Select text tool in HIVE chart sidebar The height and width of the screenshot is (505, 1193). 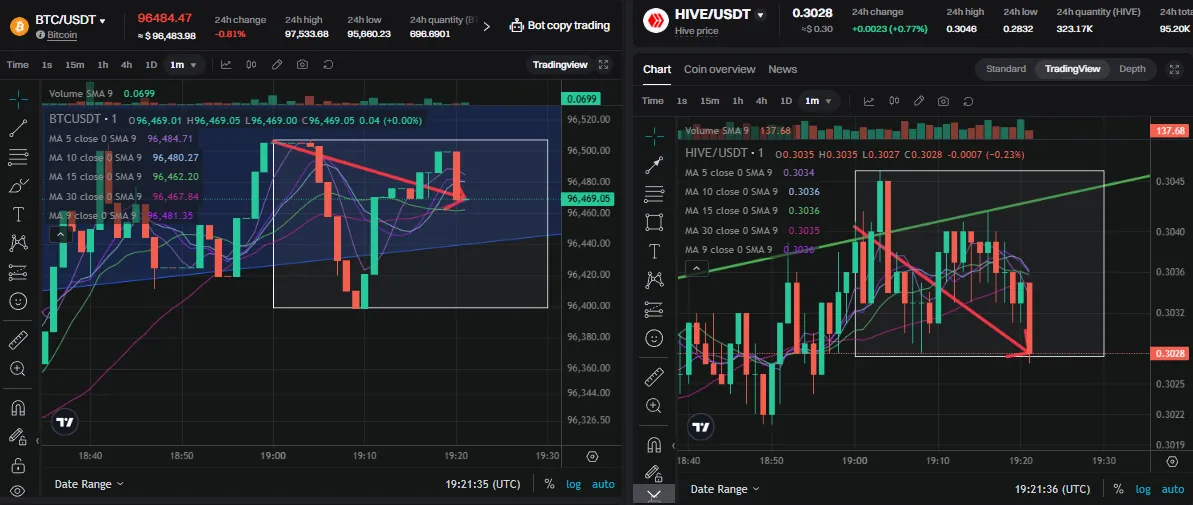(654, 251)
